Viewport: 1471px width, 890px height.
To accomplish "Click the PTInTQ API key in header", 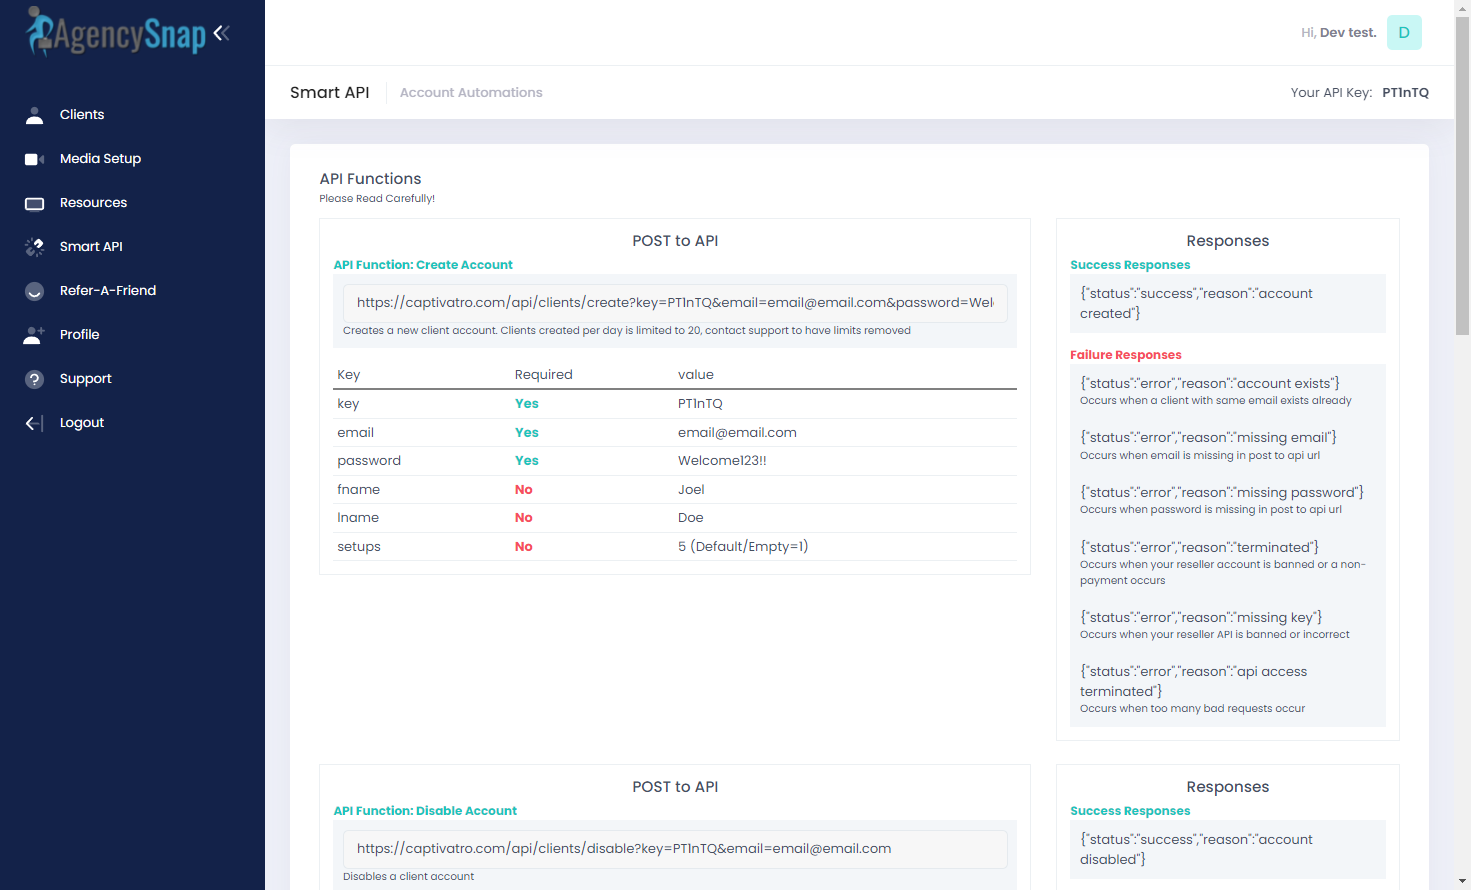I will click(1405, 93).
